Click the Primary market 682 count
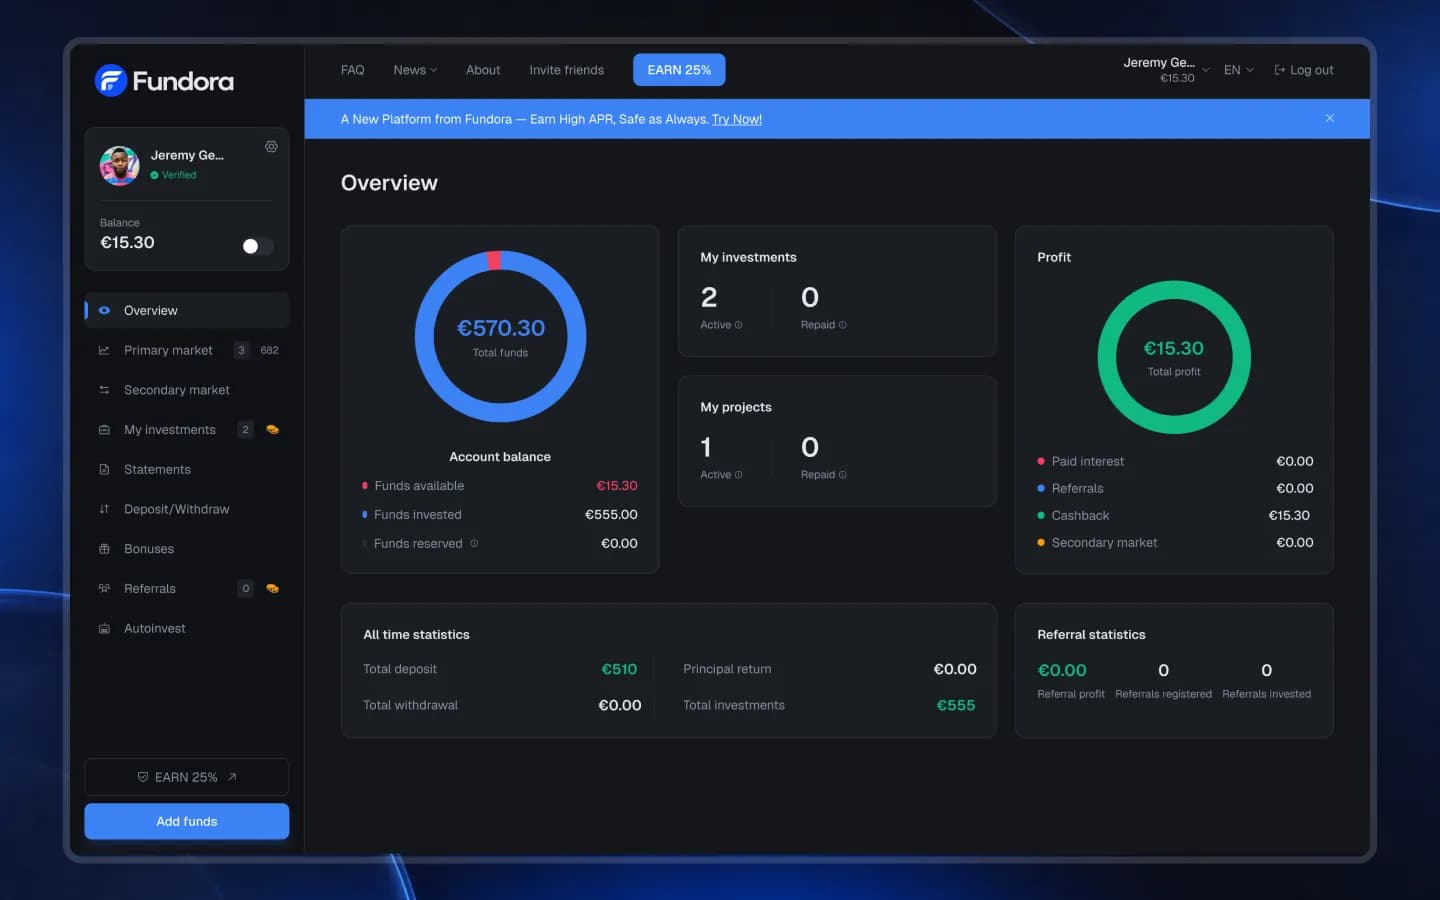 [x=269, y=351]
